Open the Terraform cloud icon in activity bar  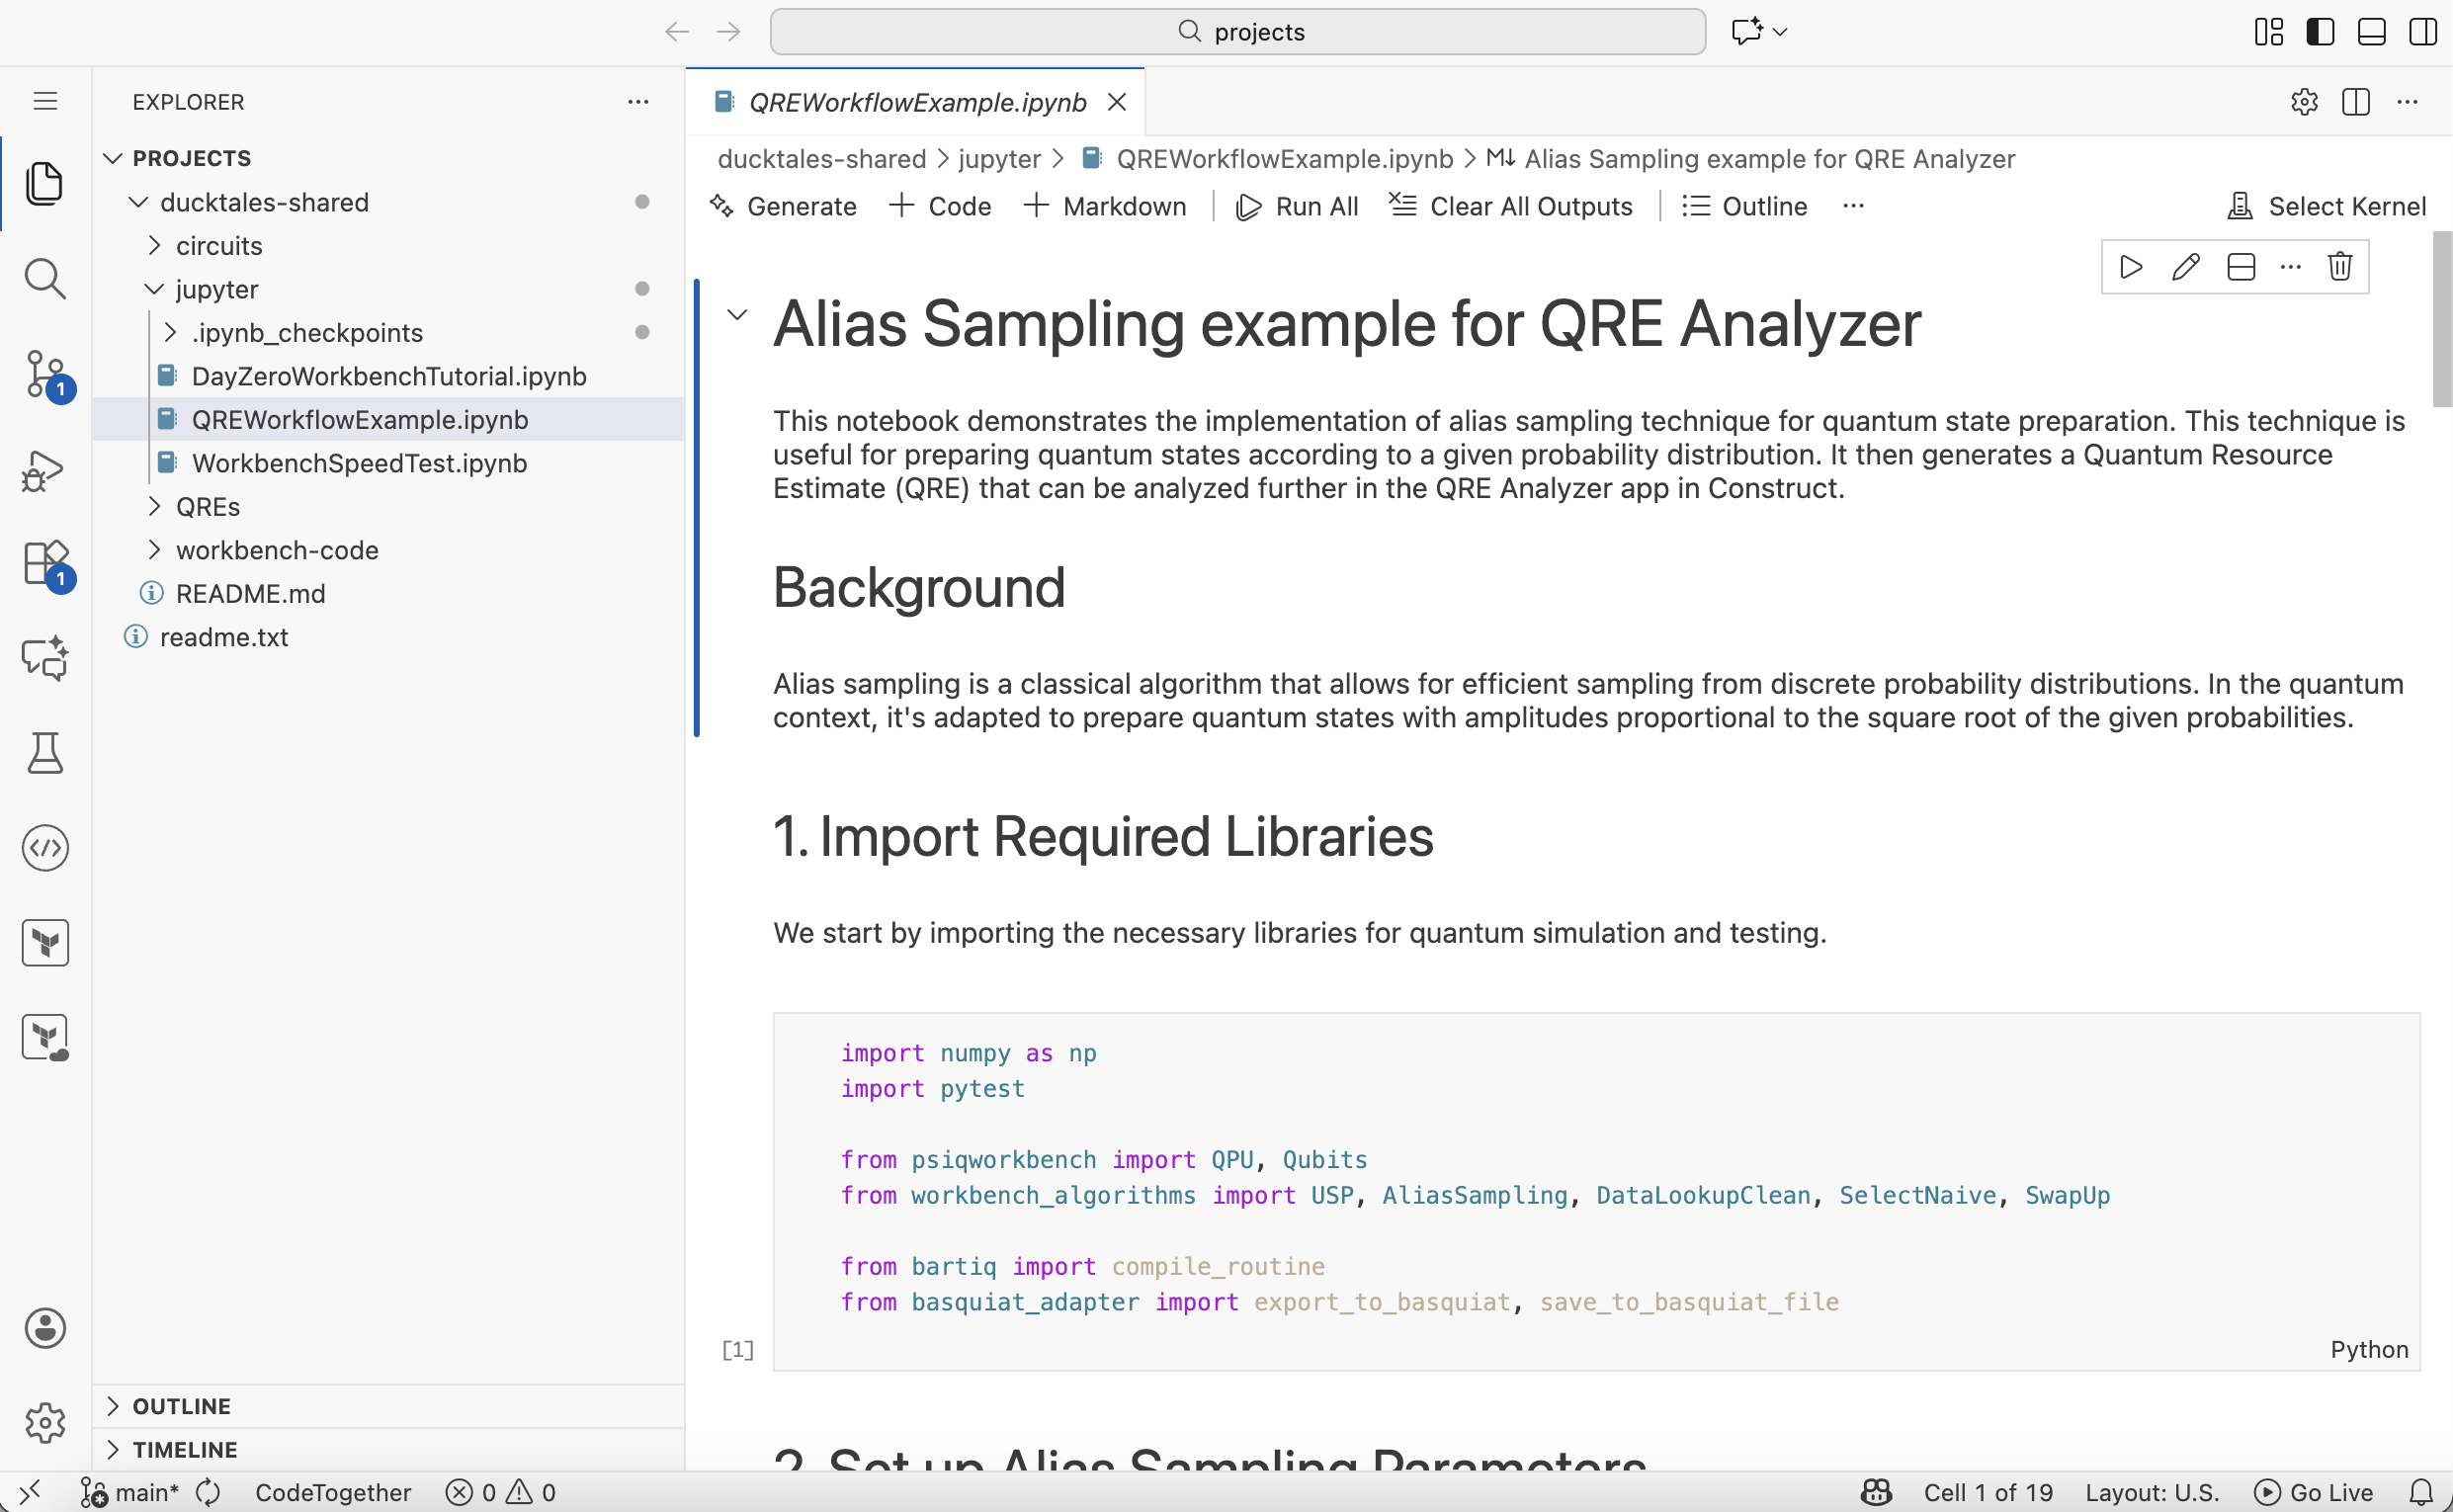tap(45, 1038)
